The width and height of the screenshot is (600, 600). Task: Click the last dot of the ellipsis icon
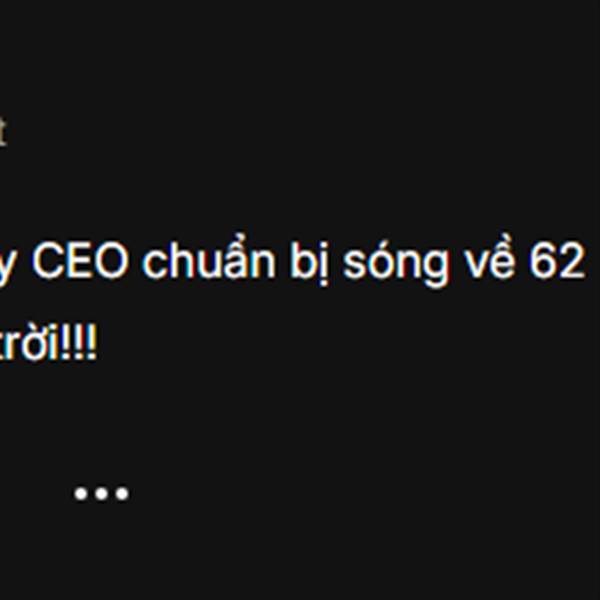122,493
